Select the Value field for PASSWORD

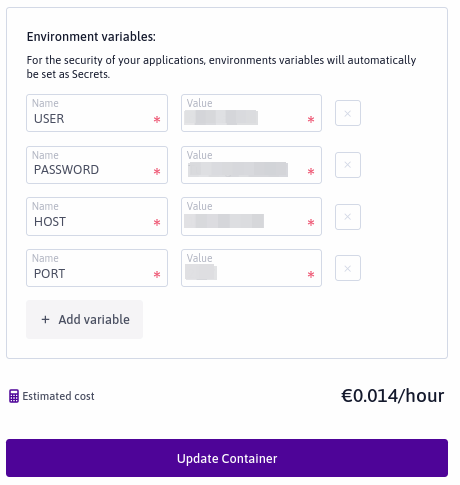coord(251,165)
